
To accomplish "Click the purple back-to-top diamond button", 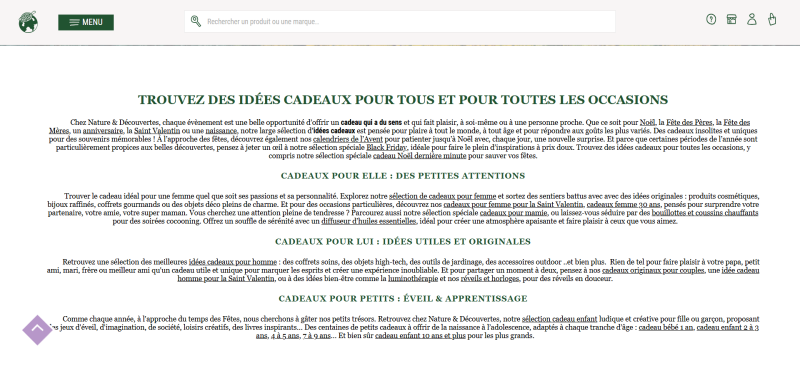I will [38, 330].
